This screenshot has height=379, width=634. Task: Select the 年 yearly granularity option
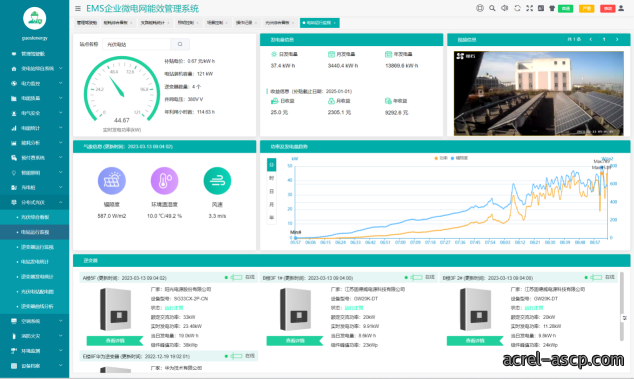pos(272,218)
